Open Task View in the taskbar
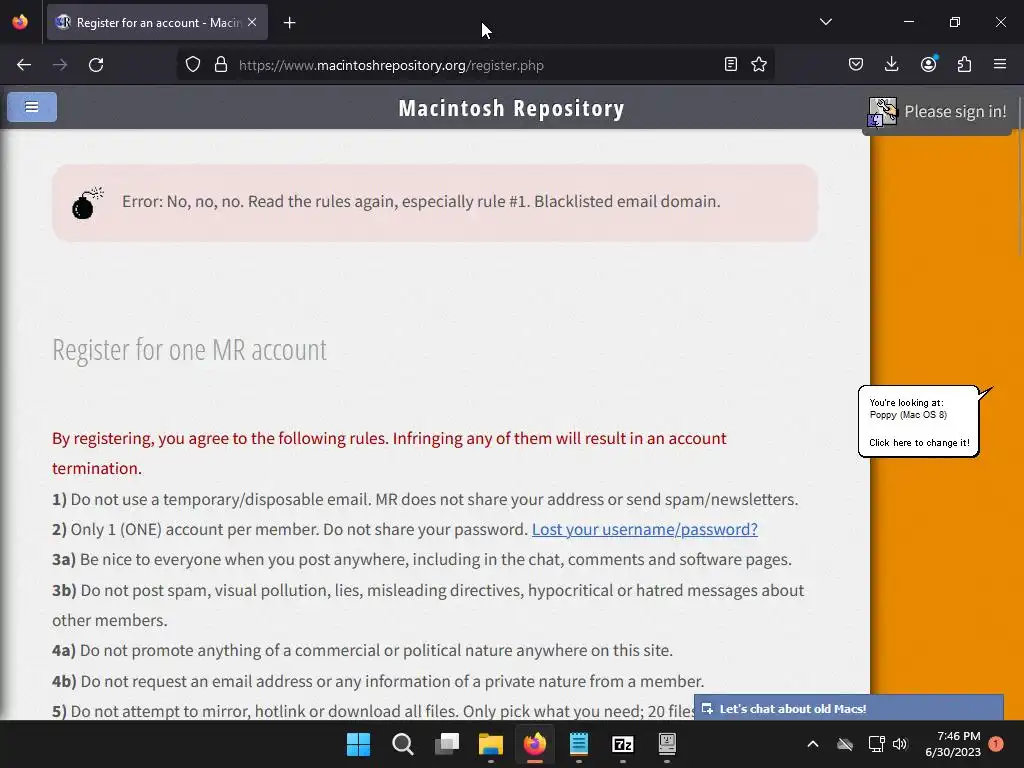 pyautogui.click(x=447, y=744)
